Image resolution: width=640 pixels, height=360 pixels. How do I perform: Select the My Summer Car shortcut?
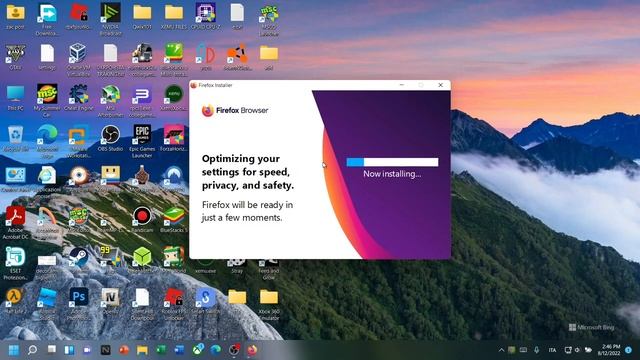(47, 100)
